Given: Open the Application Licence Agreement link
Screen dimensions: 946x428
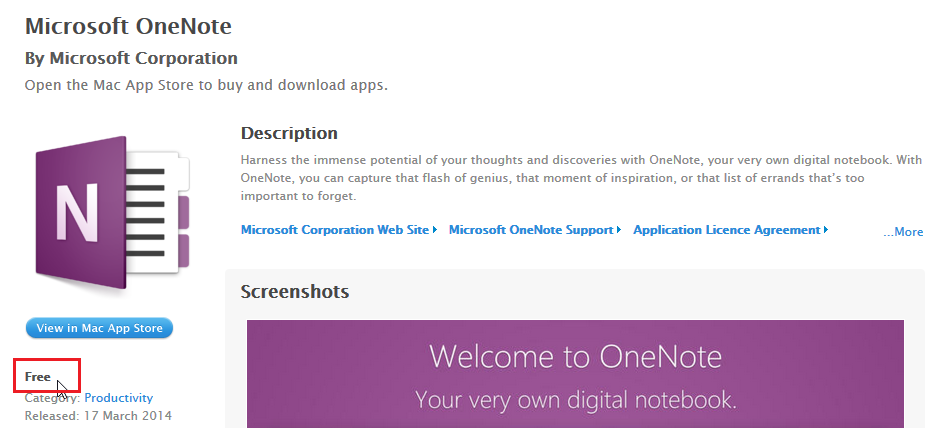Looking at the screenshot, I should pos(726,230).
